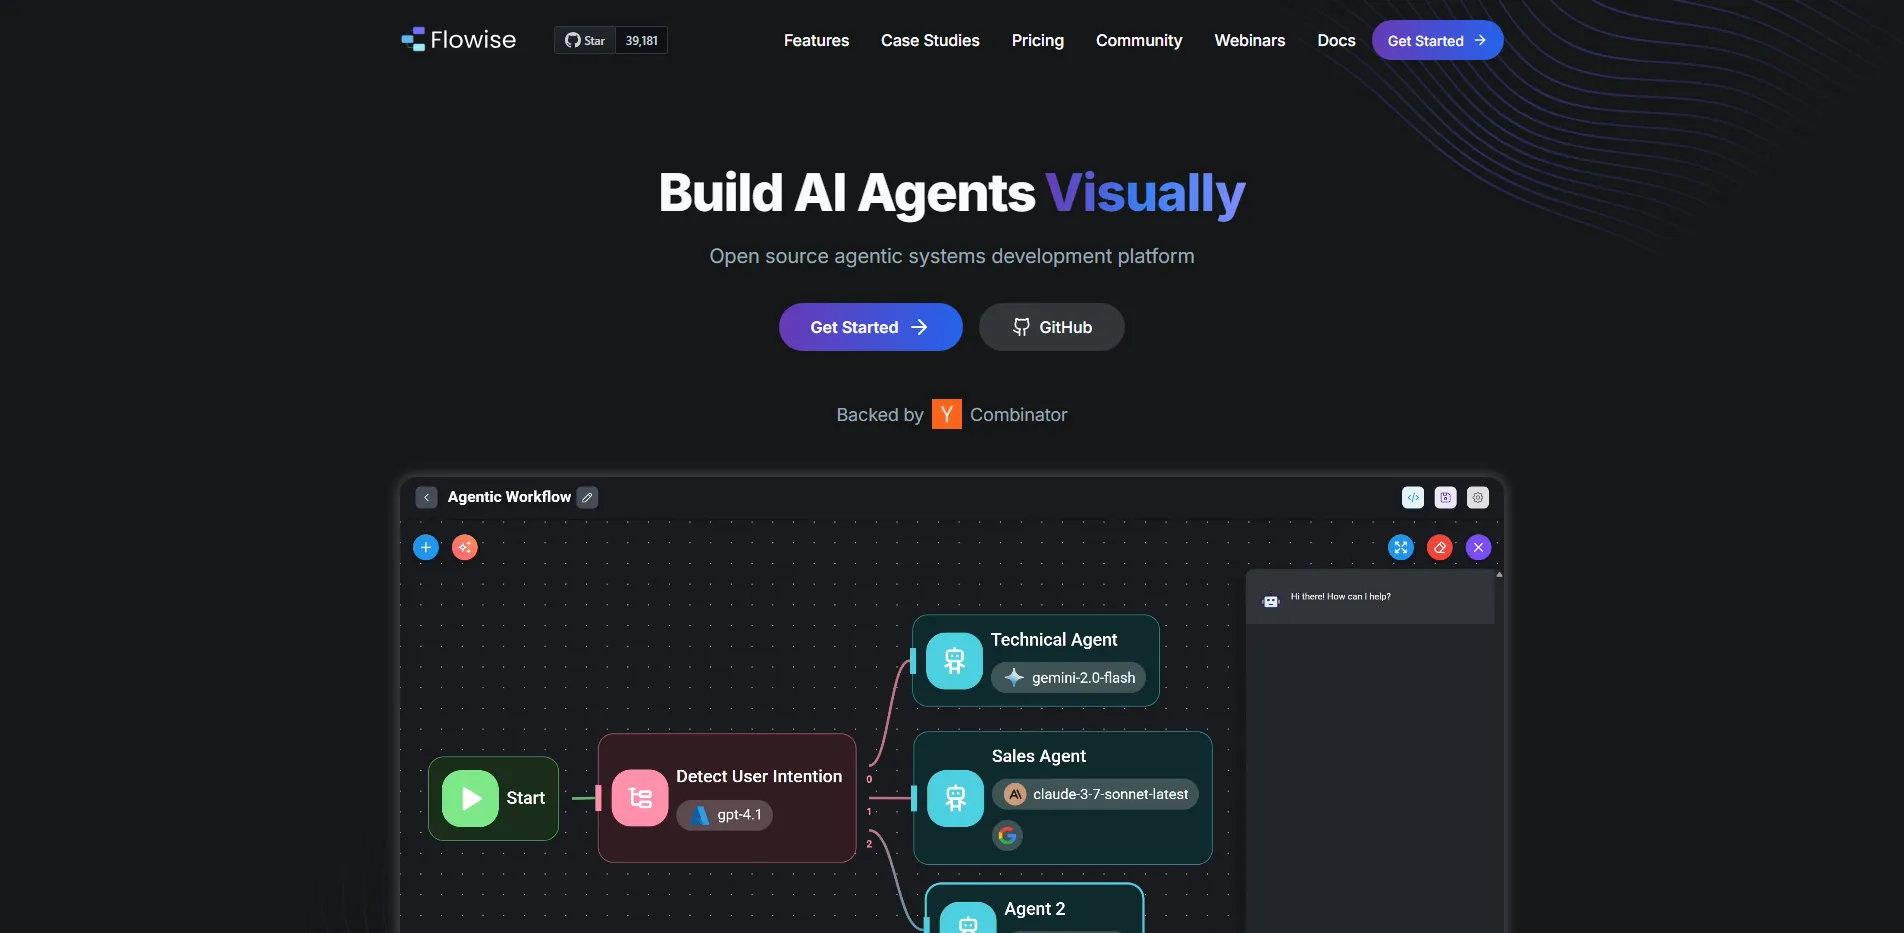Rename workflow via pencil edit icon

[587, 497]
